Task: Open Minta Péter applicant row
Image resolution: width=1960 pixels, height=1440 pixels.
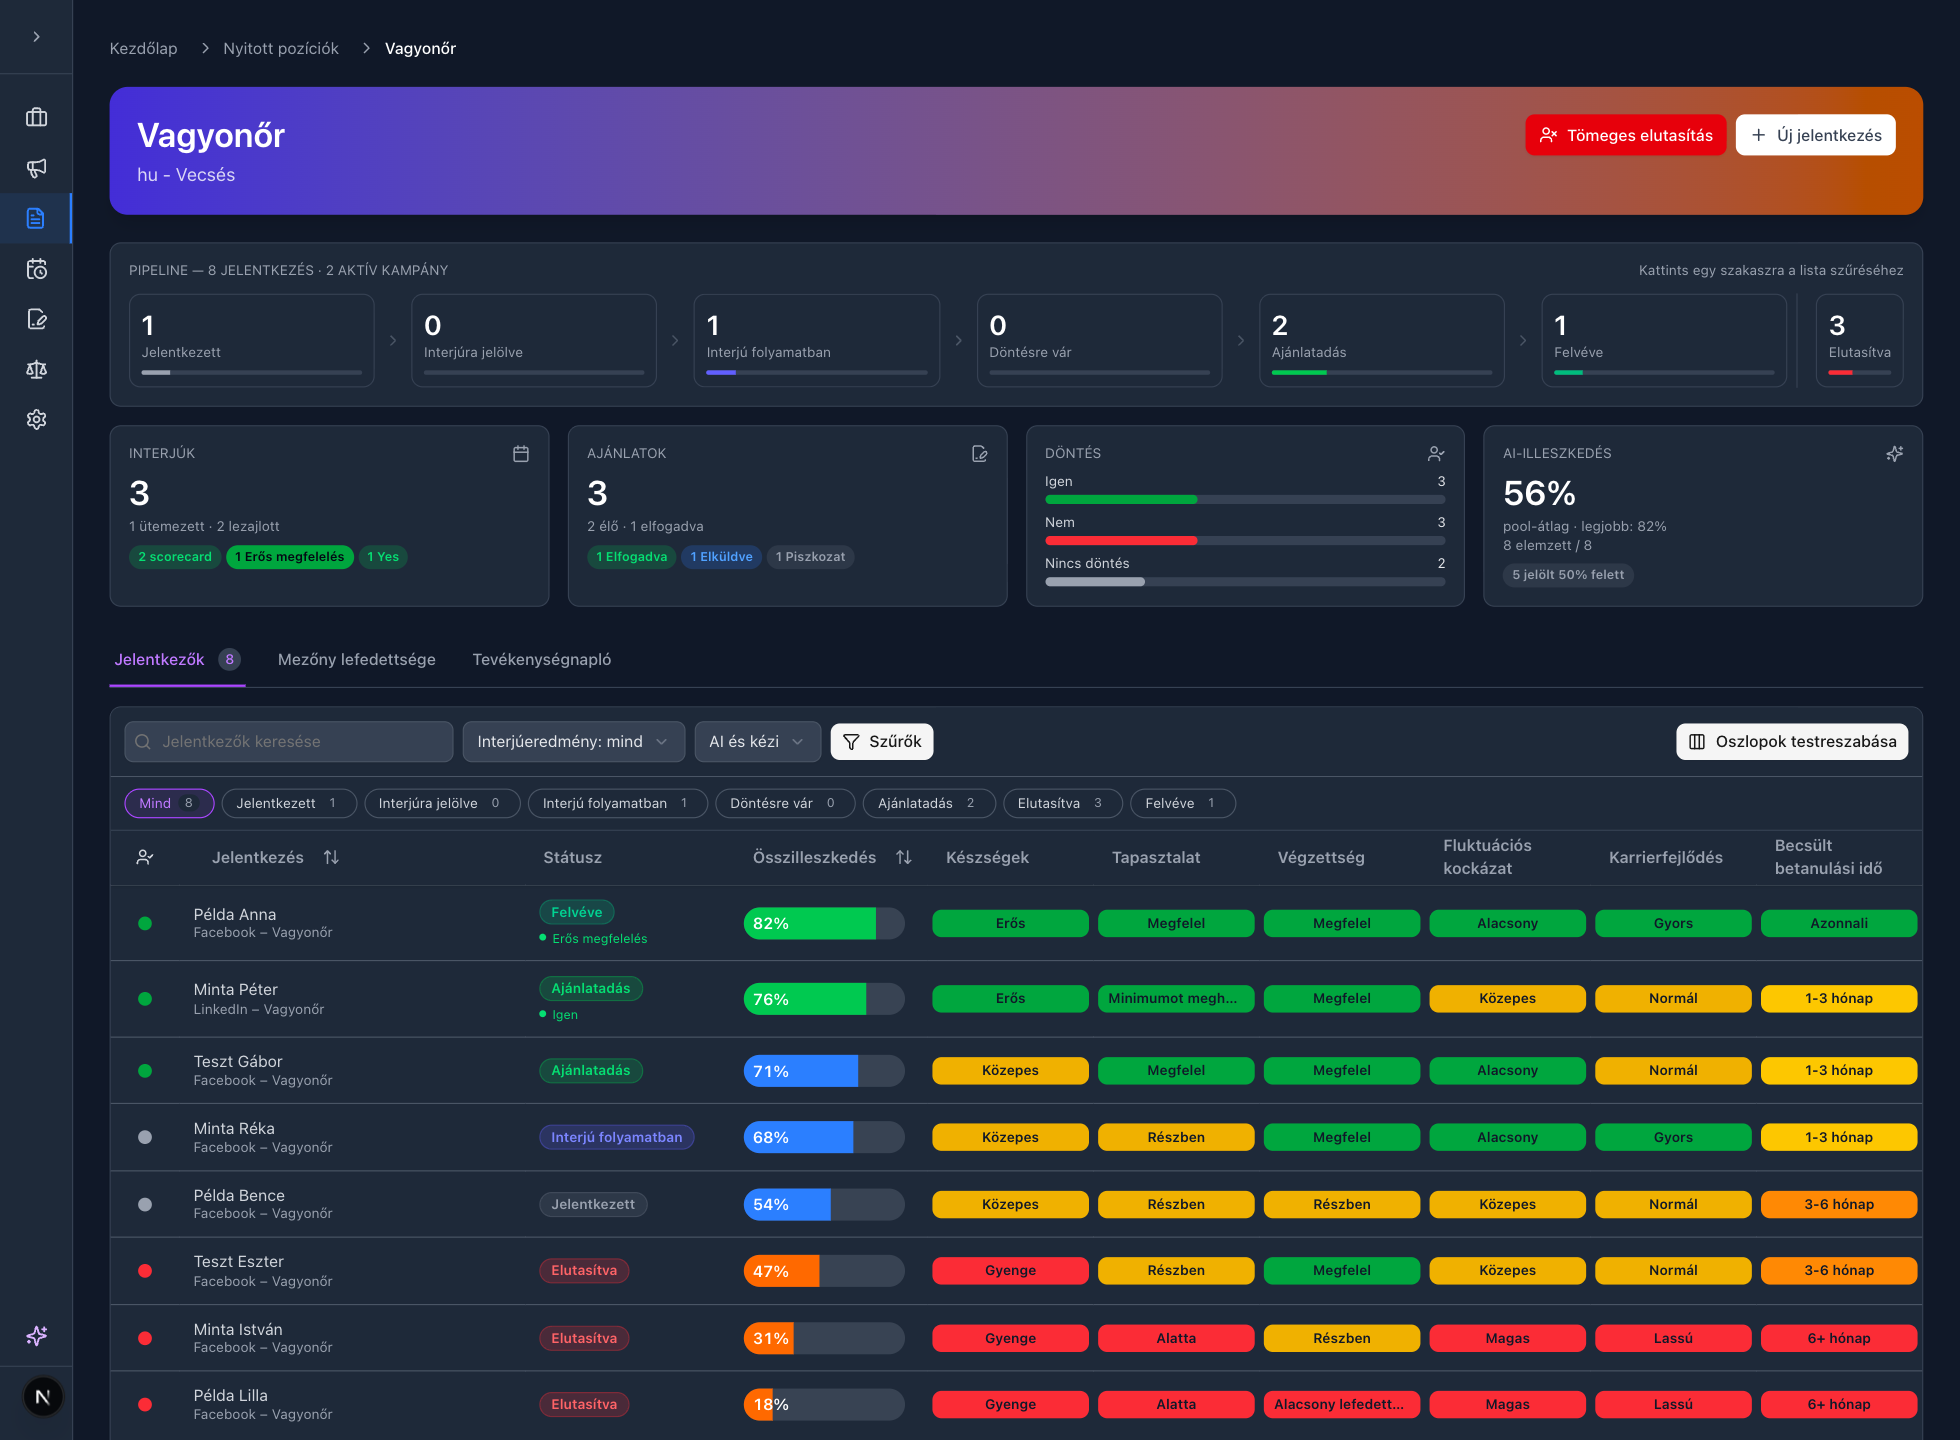Action: coord(1016,998)
